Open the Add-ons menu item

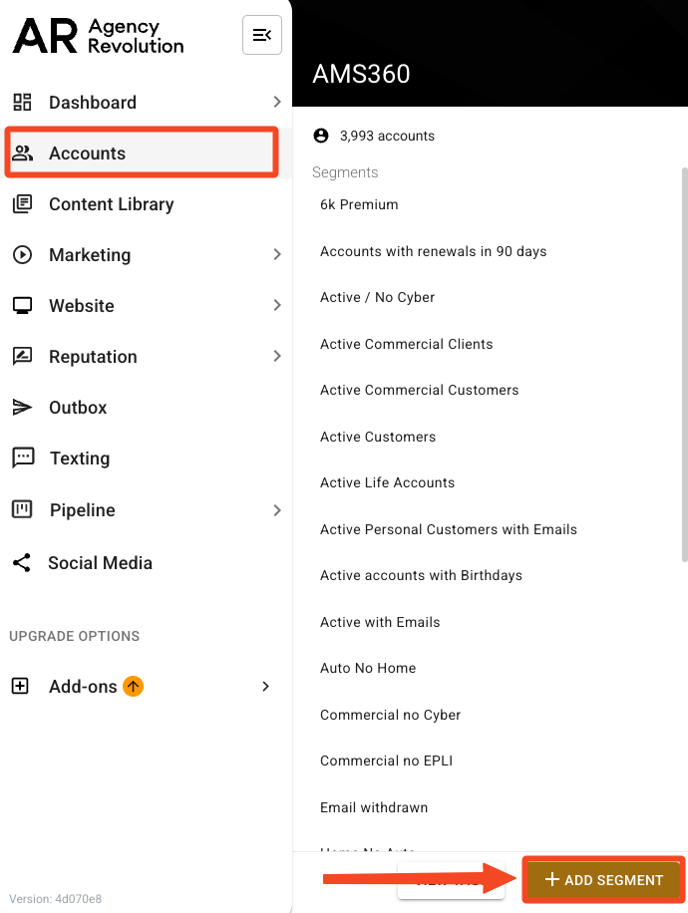146,686
